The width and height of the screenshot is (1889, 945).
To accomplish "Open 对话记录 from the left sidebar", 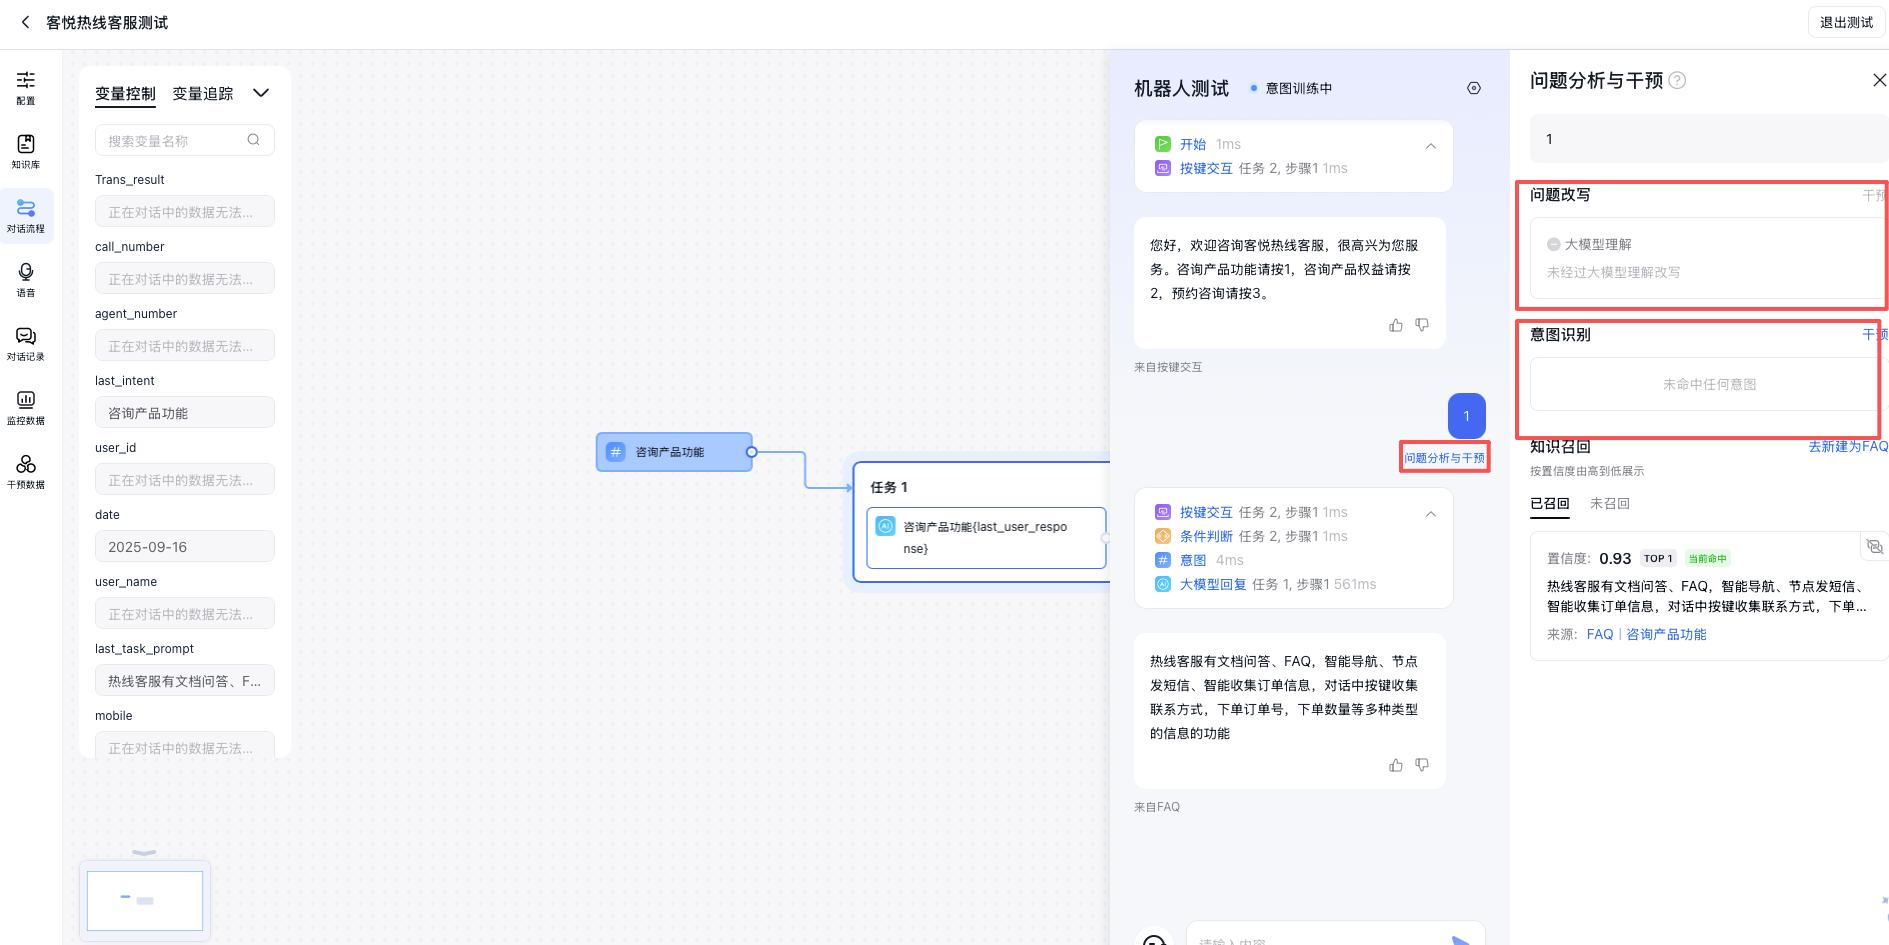I will click(26, 345).
